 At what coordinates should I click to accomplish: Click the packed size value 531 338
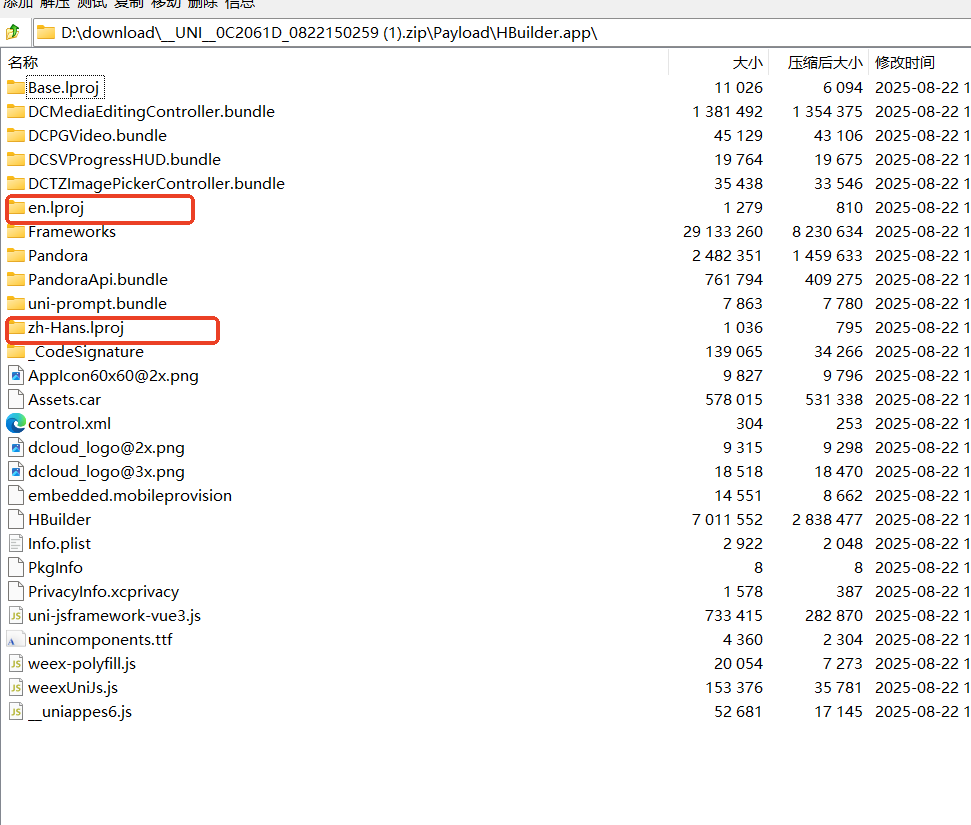pos(834,399)
